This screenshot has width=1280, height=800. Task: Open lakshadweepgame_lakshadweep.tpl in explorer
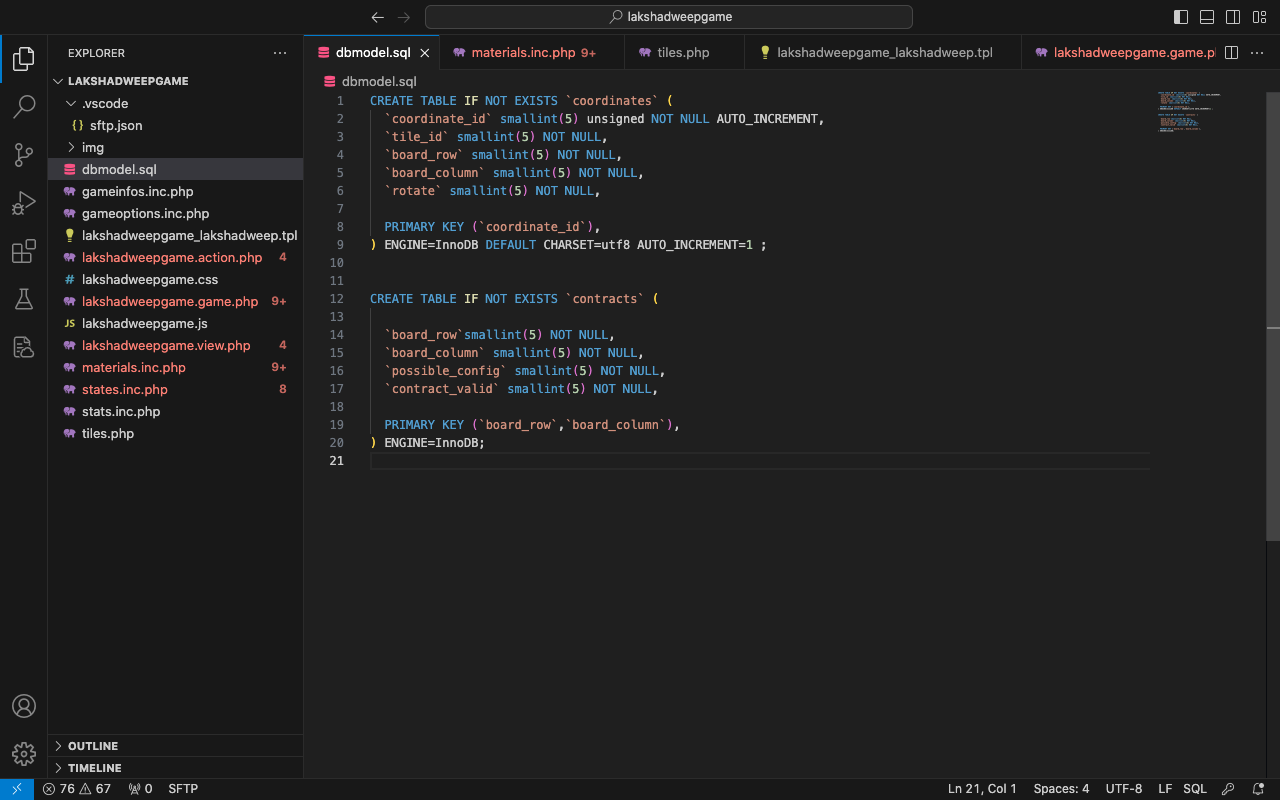175,235
